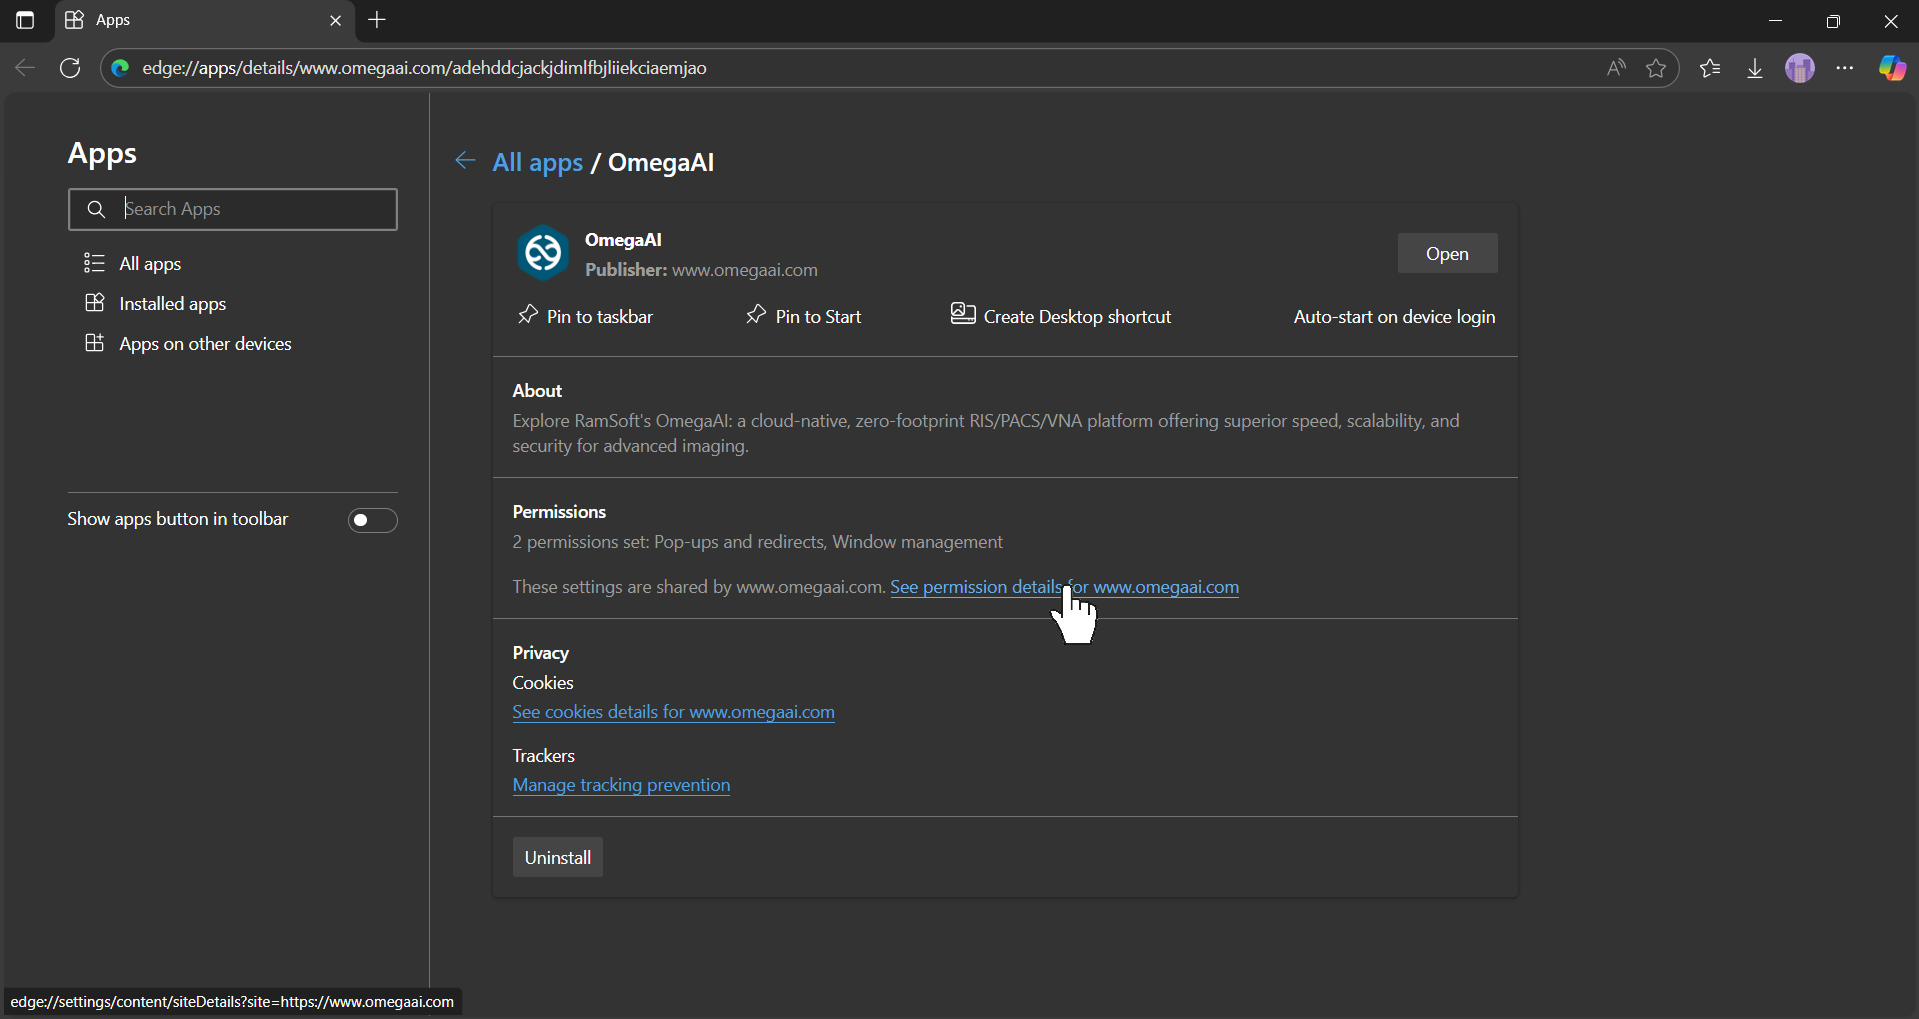This screenshot has width=1919, height=1019.
Task: Click the Copilot icon in the toolbar
Action: (x=1892, y=68)
